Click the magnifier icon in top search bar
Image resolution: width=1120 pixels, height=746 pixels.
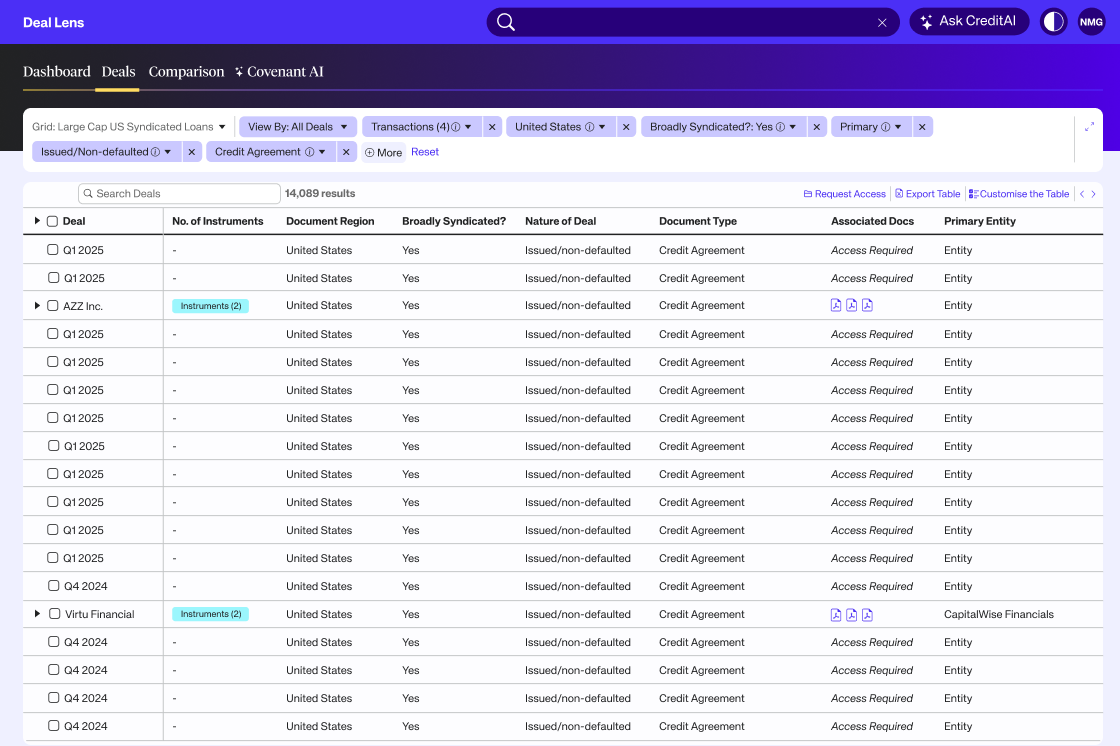(506, 22)
